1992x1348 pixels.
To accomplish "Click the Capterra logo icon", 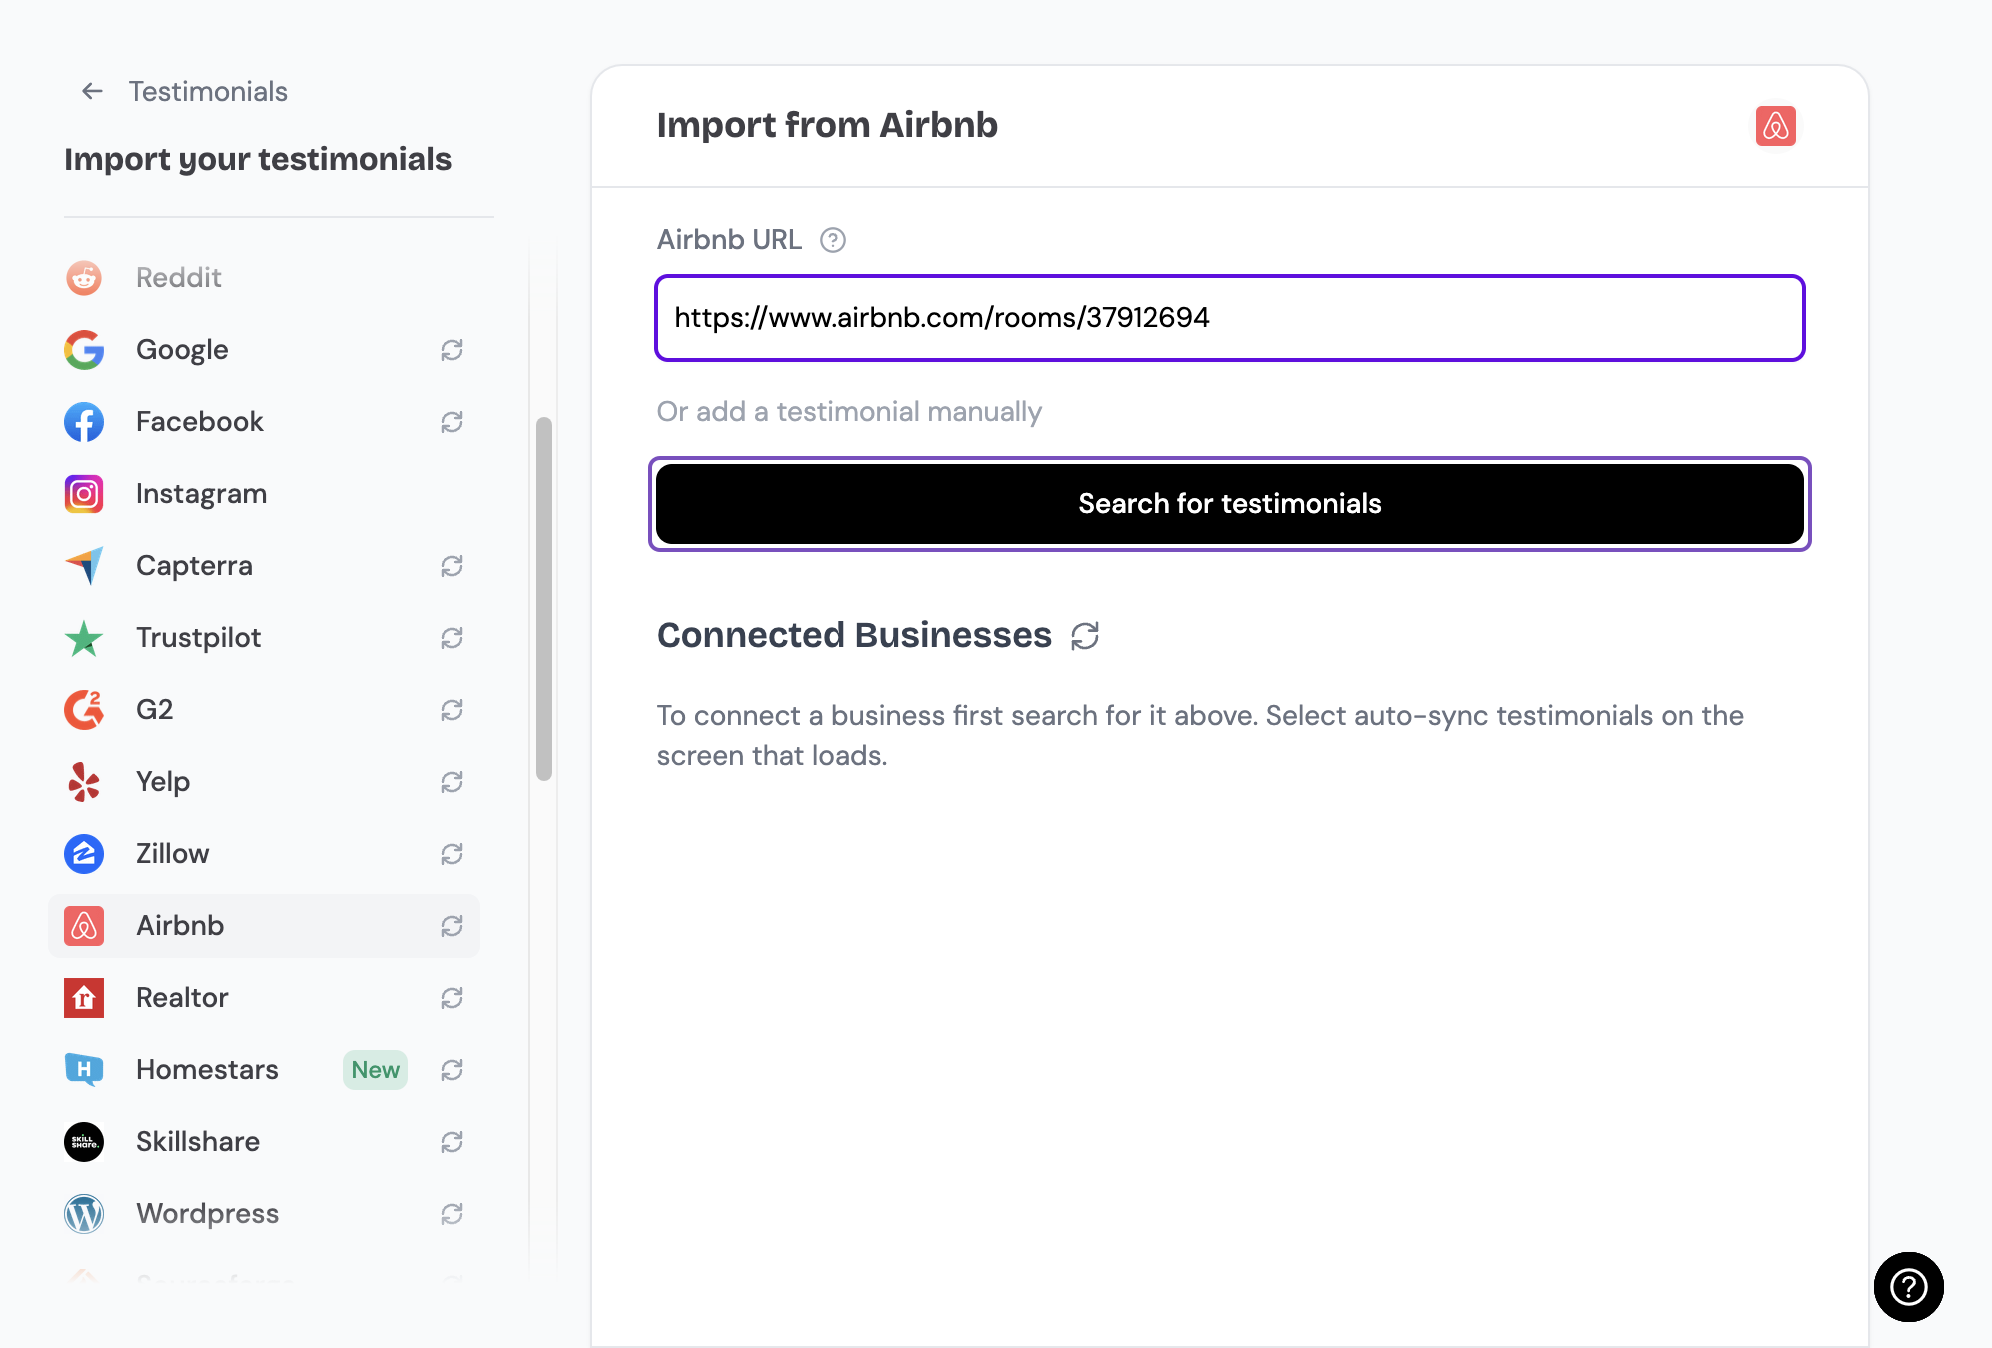I will pyautogui.click(x=84, y=566).
